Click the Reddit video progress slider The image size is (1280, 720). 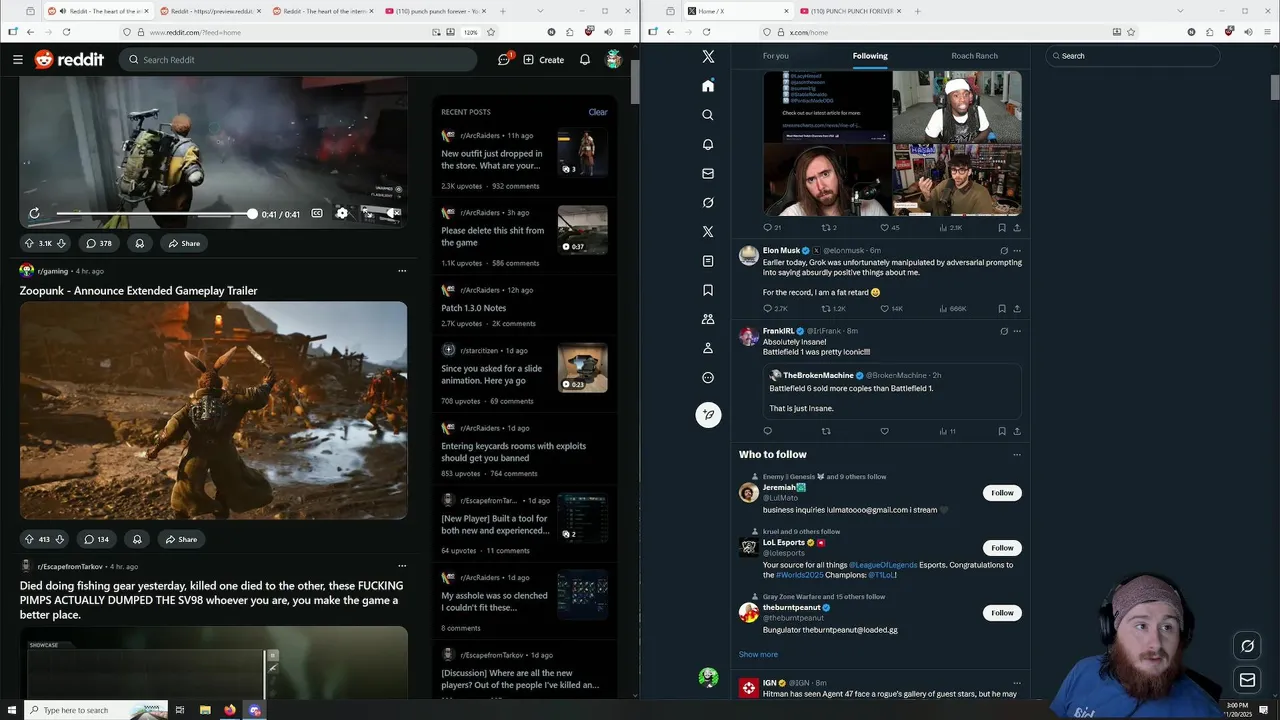coord(155,214)
